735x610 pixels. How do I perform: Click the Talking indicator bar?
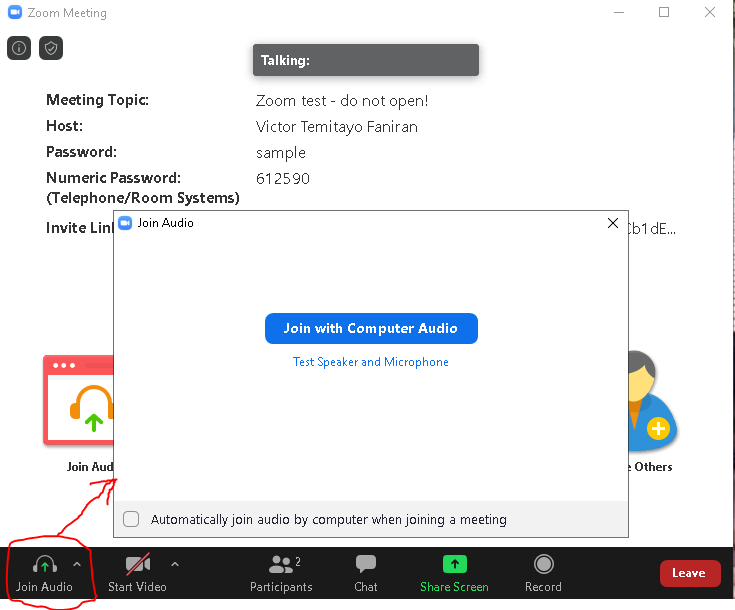(x=365, y=60)
